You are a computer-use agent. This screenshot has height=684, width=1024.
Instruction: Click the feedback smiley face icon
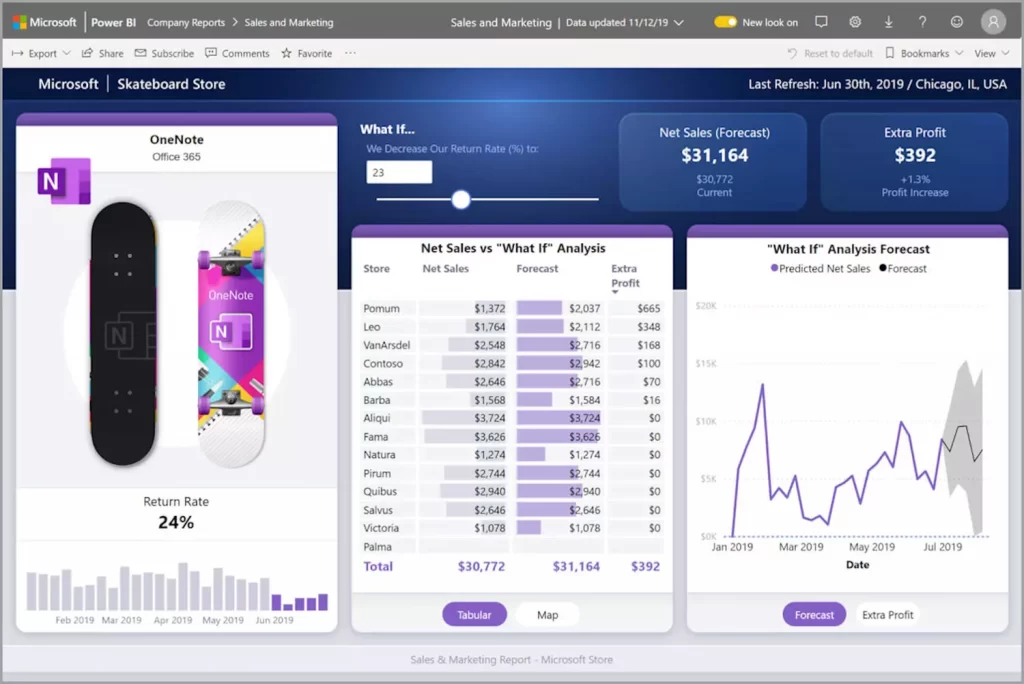(x=956, y=22)
